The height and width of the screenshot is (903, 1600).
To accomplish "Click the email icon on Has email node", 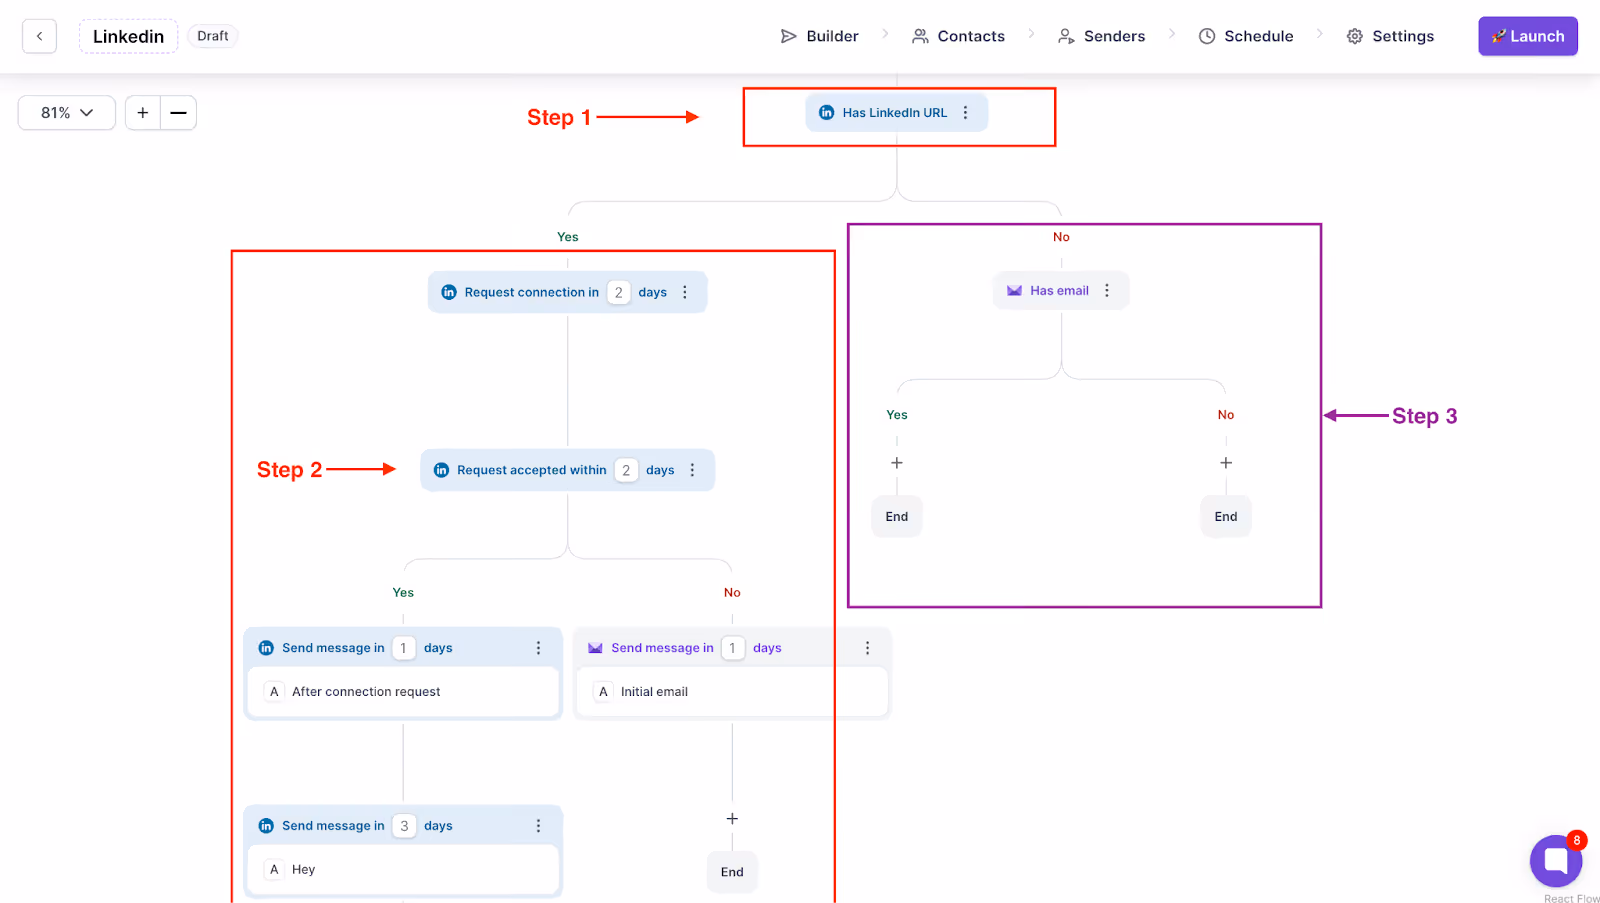I will click(x=1014, y=290).
